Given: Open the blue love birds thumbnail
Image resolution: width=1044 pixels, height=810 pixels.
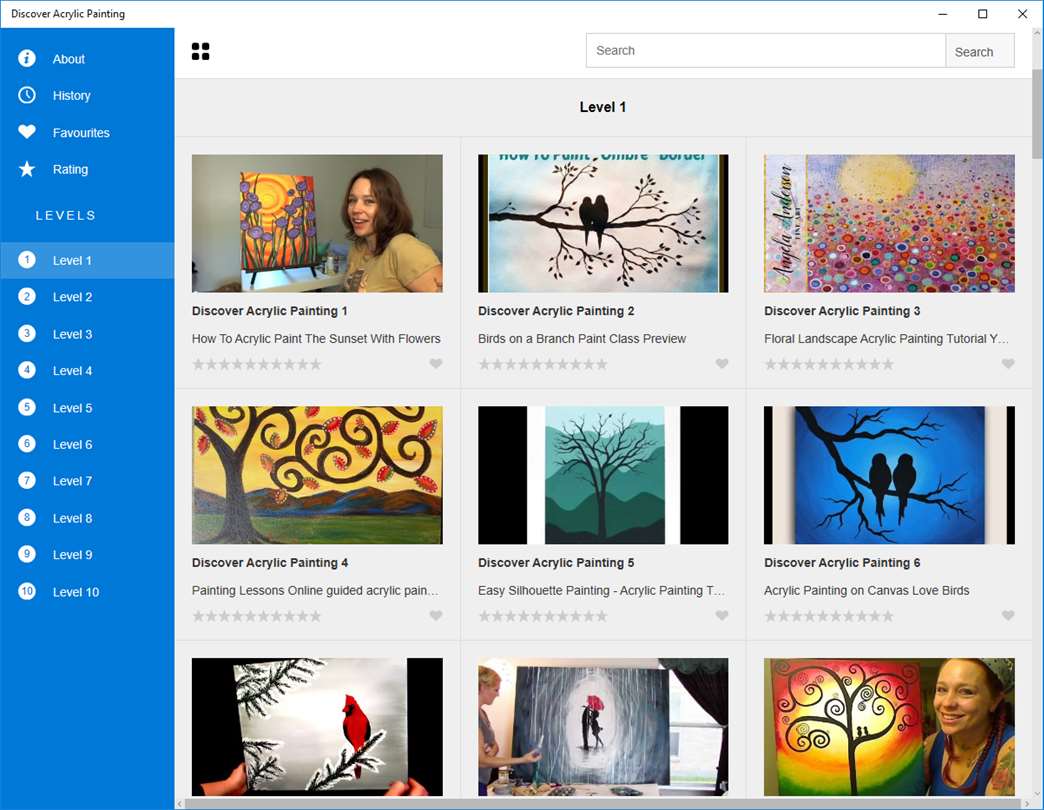Looking at the screenshot, I should point(890,475).
